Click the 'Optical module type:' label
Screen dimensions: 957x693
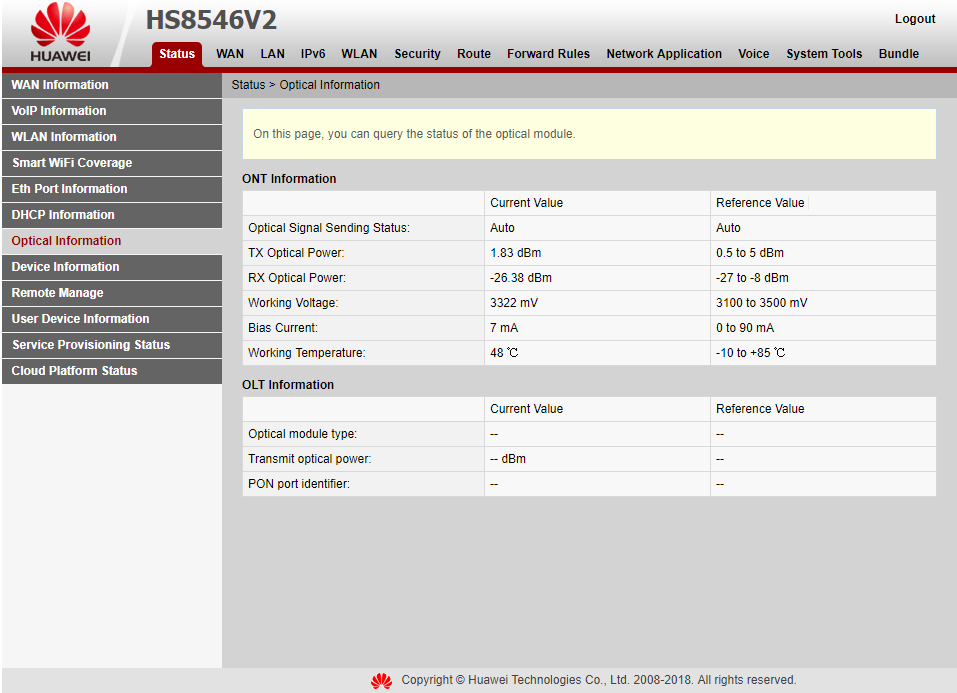(x=302, y=434)
